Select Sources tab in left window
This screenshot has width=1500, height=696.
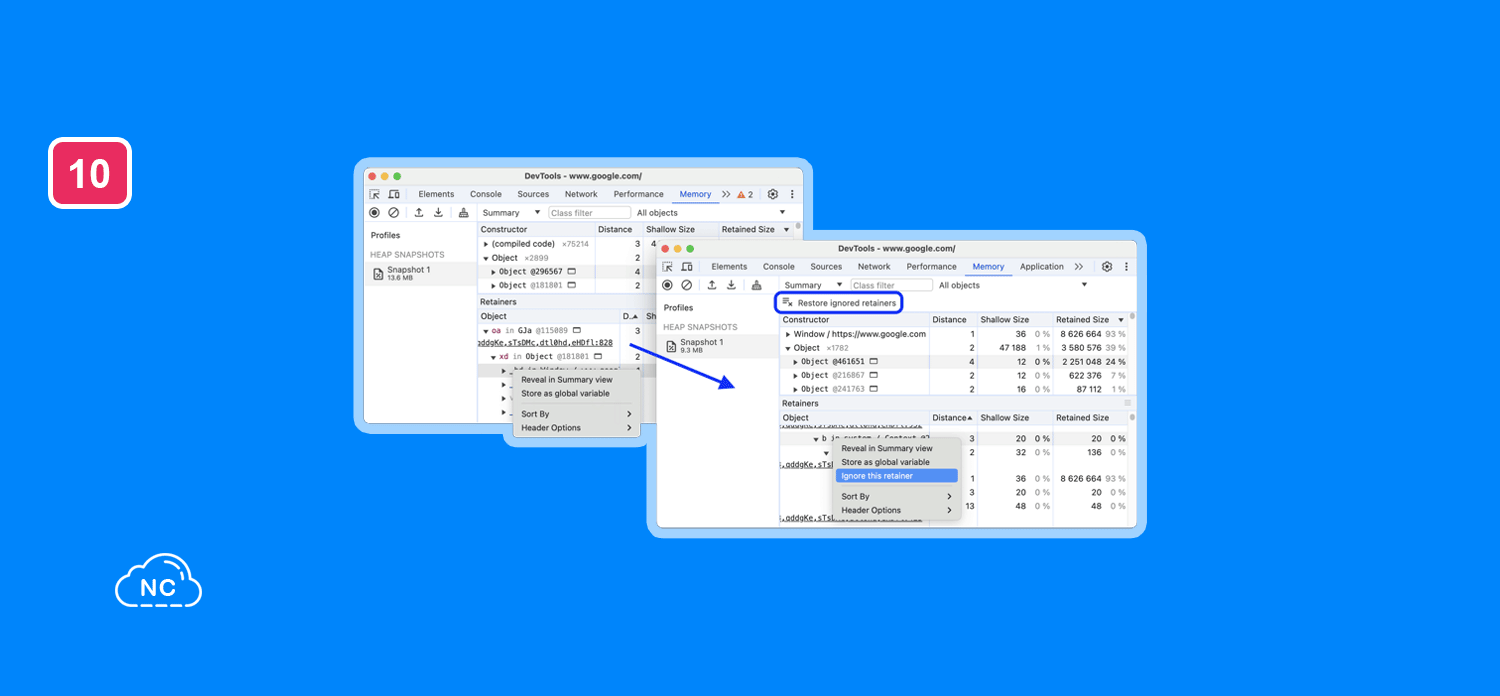point(533,194)
